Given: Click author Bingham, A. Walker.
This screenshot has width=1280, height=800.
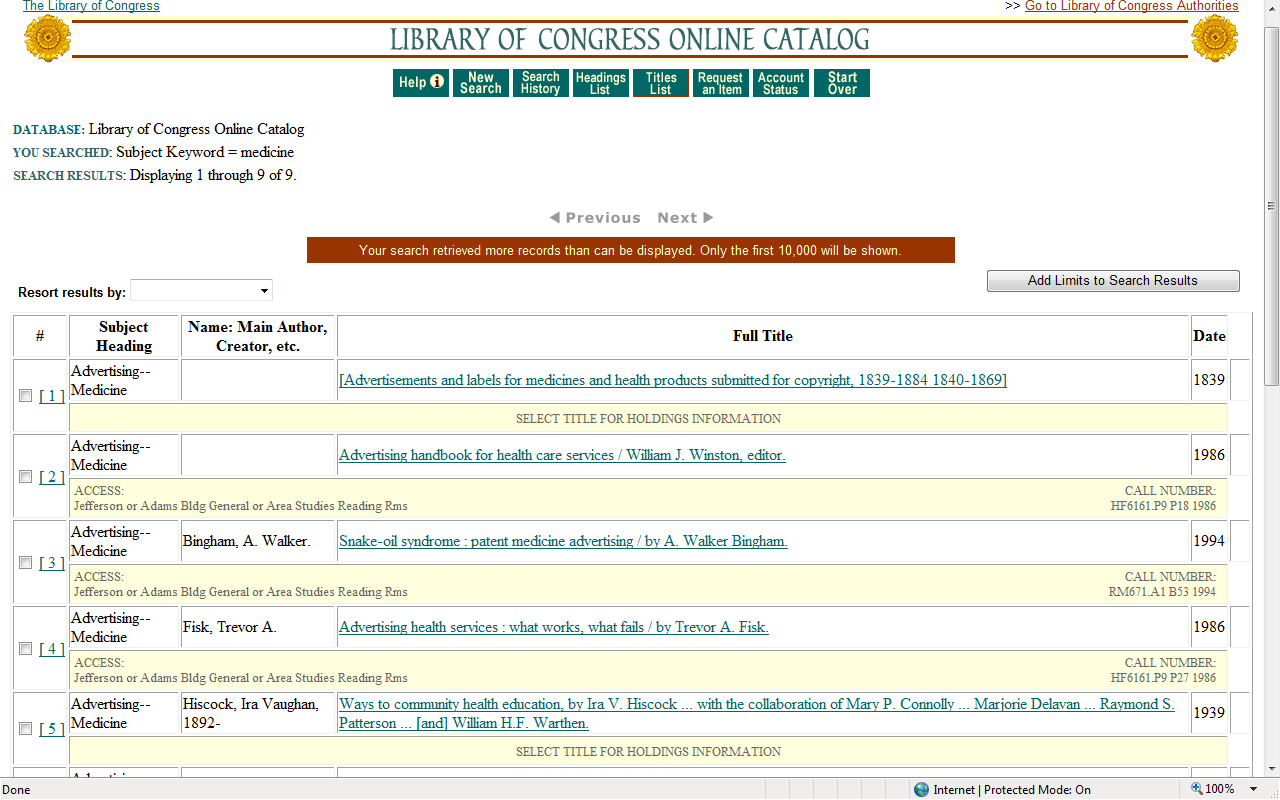Looking at the screenshot, I should point(247,541).
